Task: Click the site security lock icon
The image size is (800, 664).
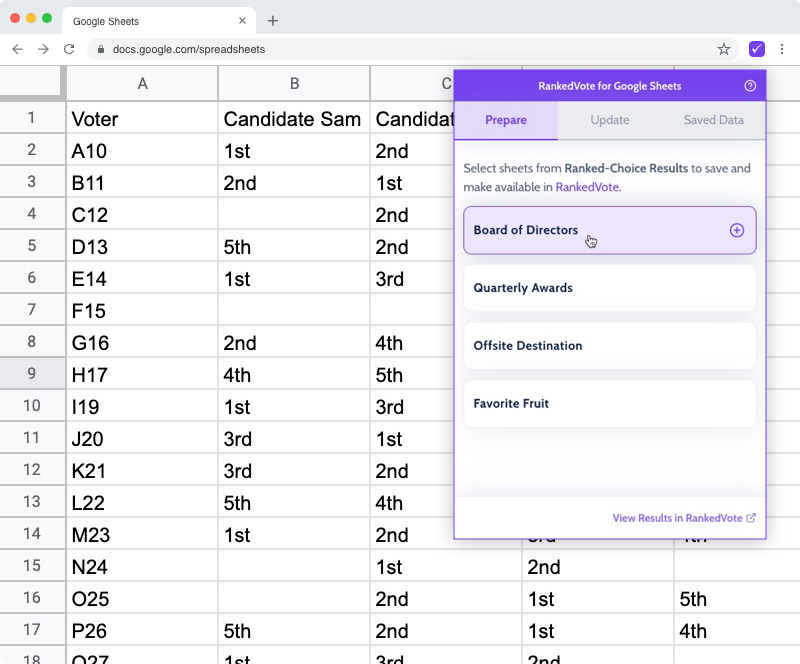Action: tap(102, 49)
